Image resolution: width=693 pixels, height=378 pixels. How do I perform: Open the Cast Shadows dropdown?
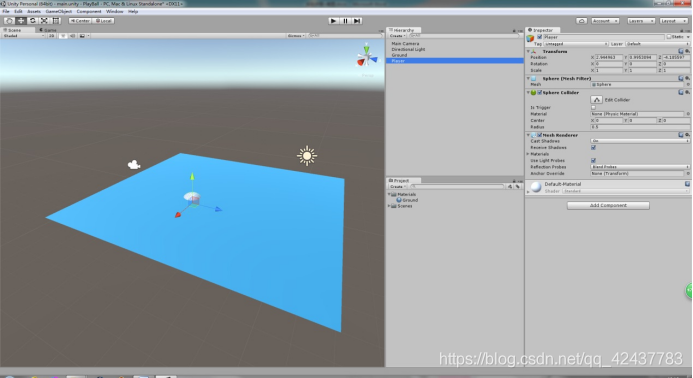(x=640, y=141)
